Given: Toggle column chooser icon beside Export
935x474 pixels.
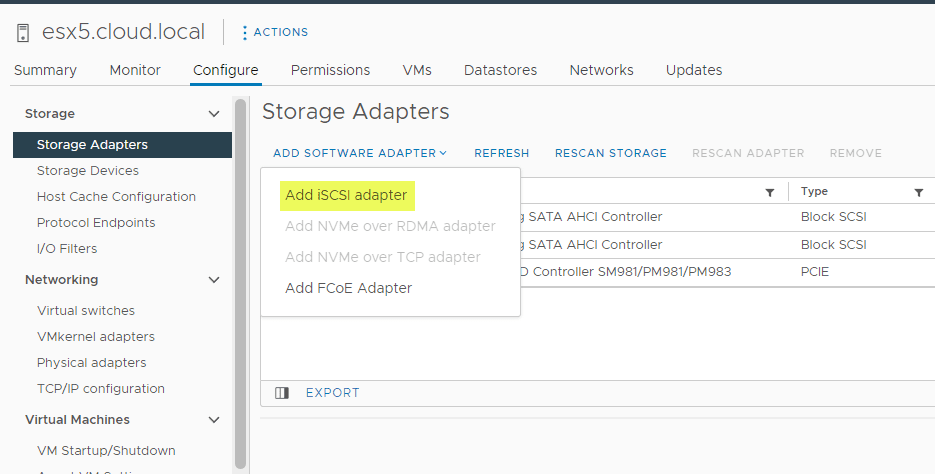Looking at the screenshot, I should [x=282, y=393].
